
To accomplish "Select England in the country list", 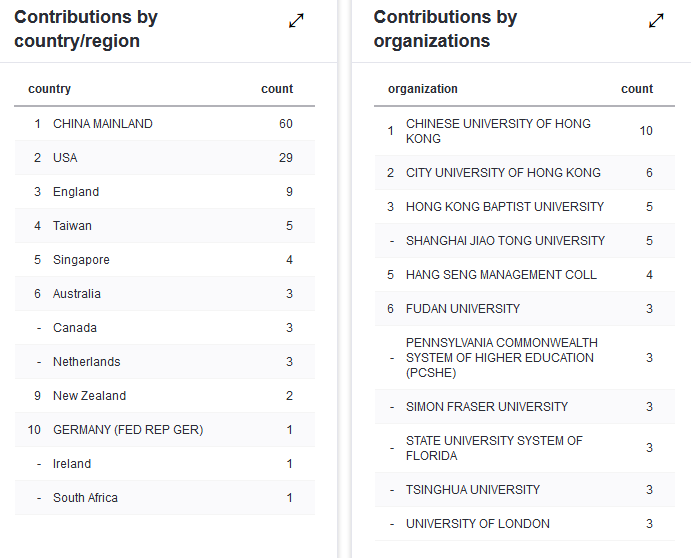I will point(76,192).
